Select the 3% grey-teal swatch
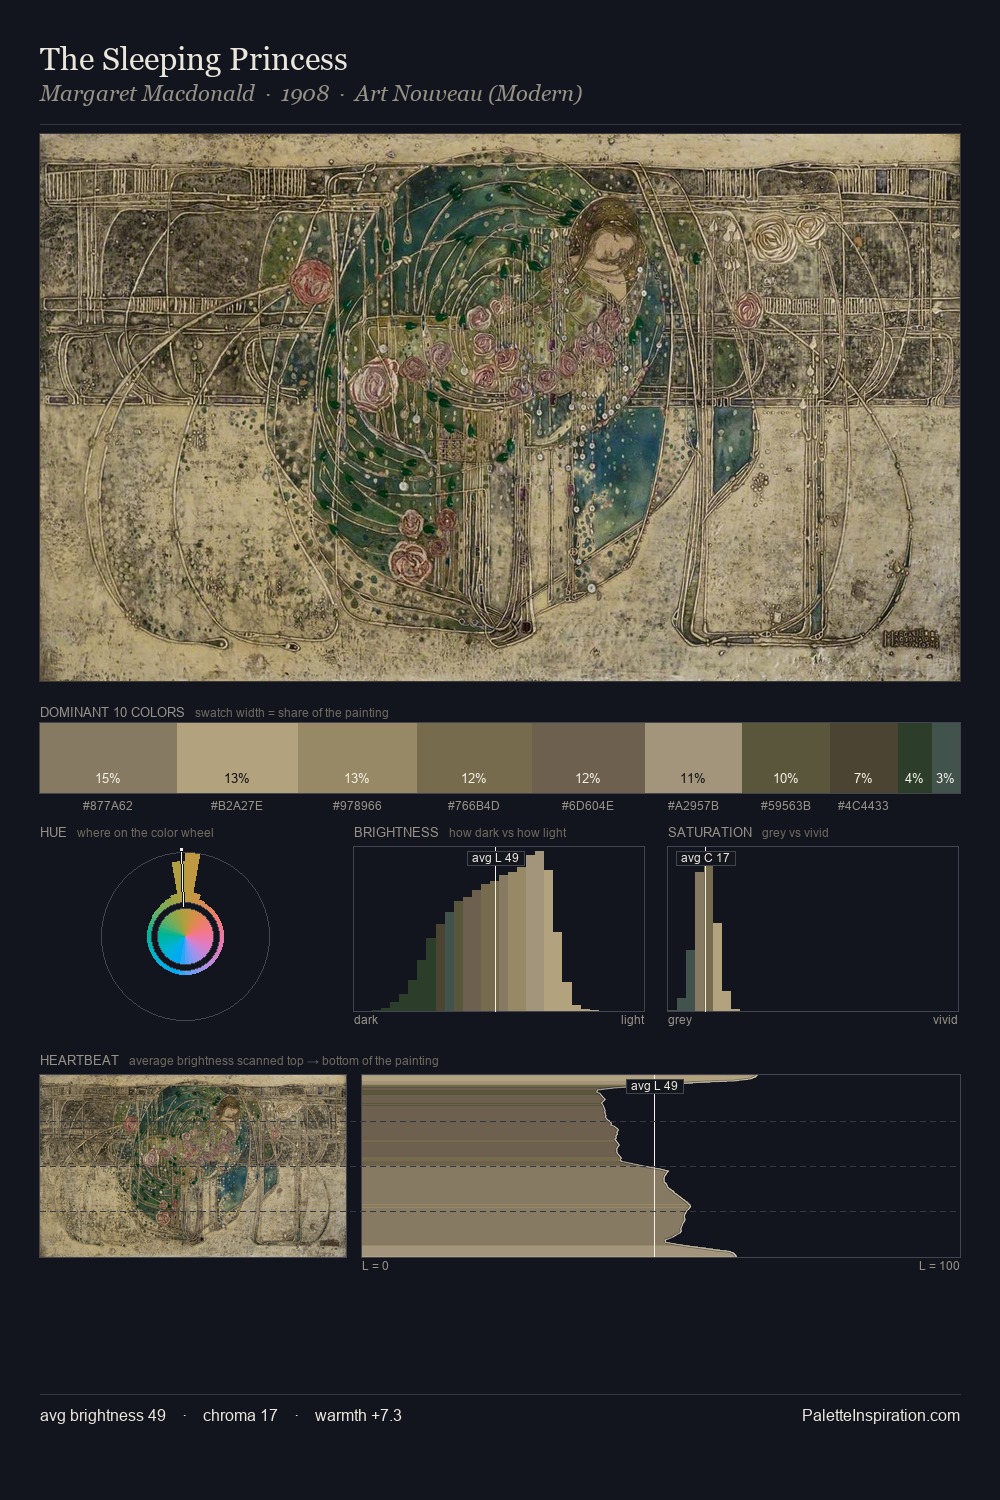The width and height of the screenshot is (1000, 1500). pos(946,758)
